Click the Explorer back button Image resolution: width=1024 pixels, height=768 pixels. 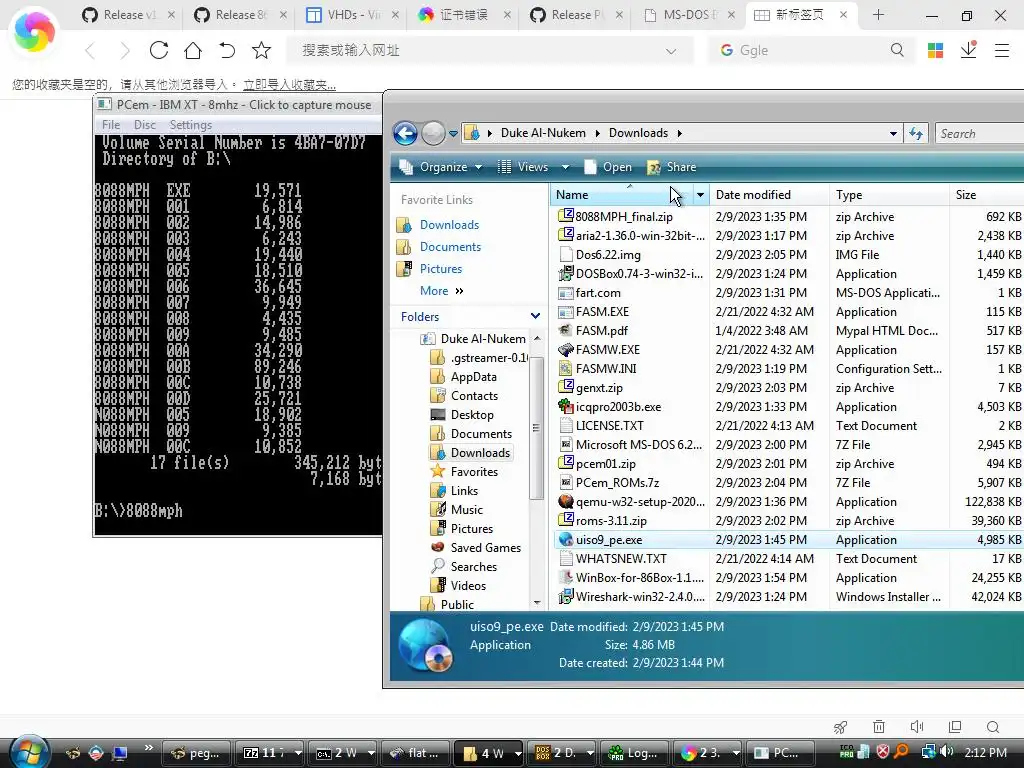tap(405, 133)
